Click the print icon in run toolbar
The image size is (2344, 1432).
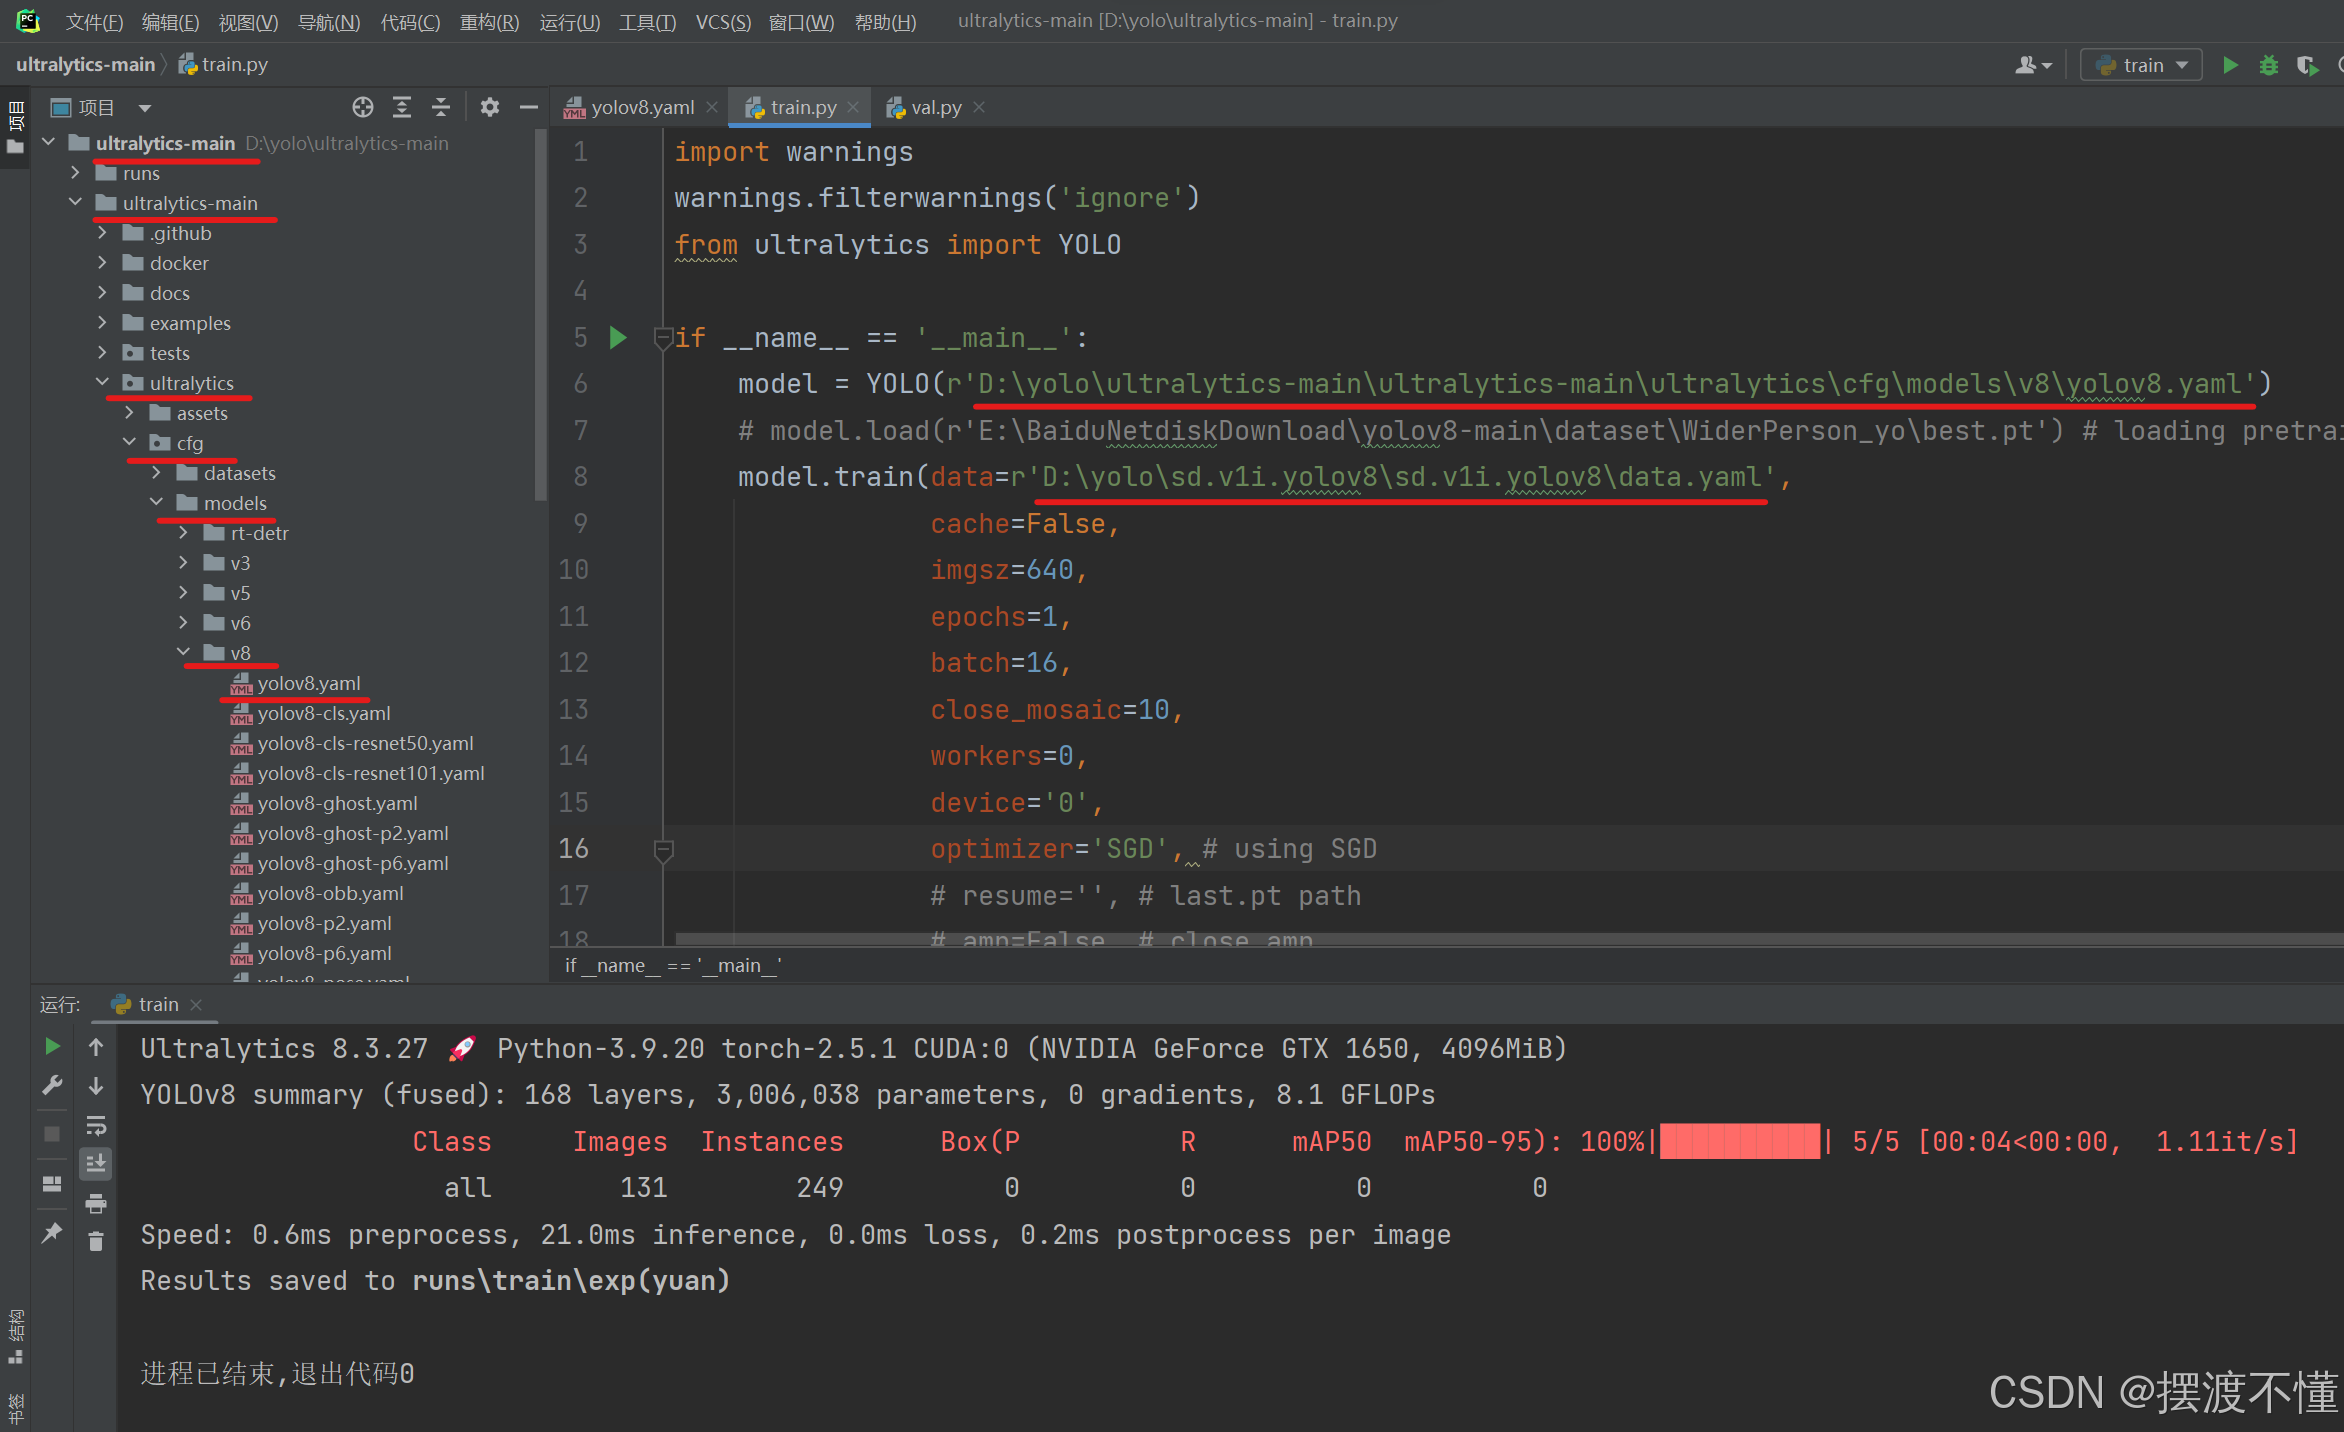click(96, 1203)
